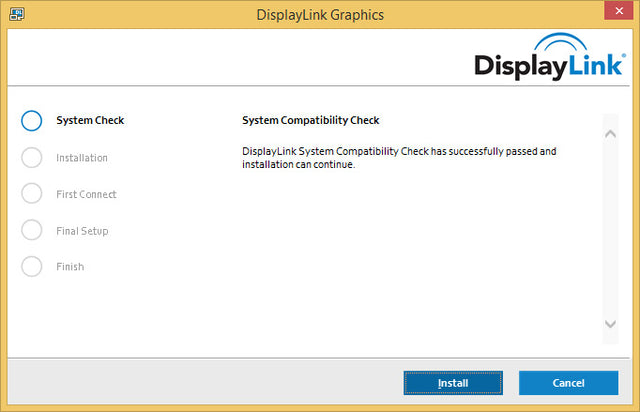Click the First Connect step circle
The width and height of the screenshot is (640, 412).
[31, 193]
